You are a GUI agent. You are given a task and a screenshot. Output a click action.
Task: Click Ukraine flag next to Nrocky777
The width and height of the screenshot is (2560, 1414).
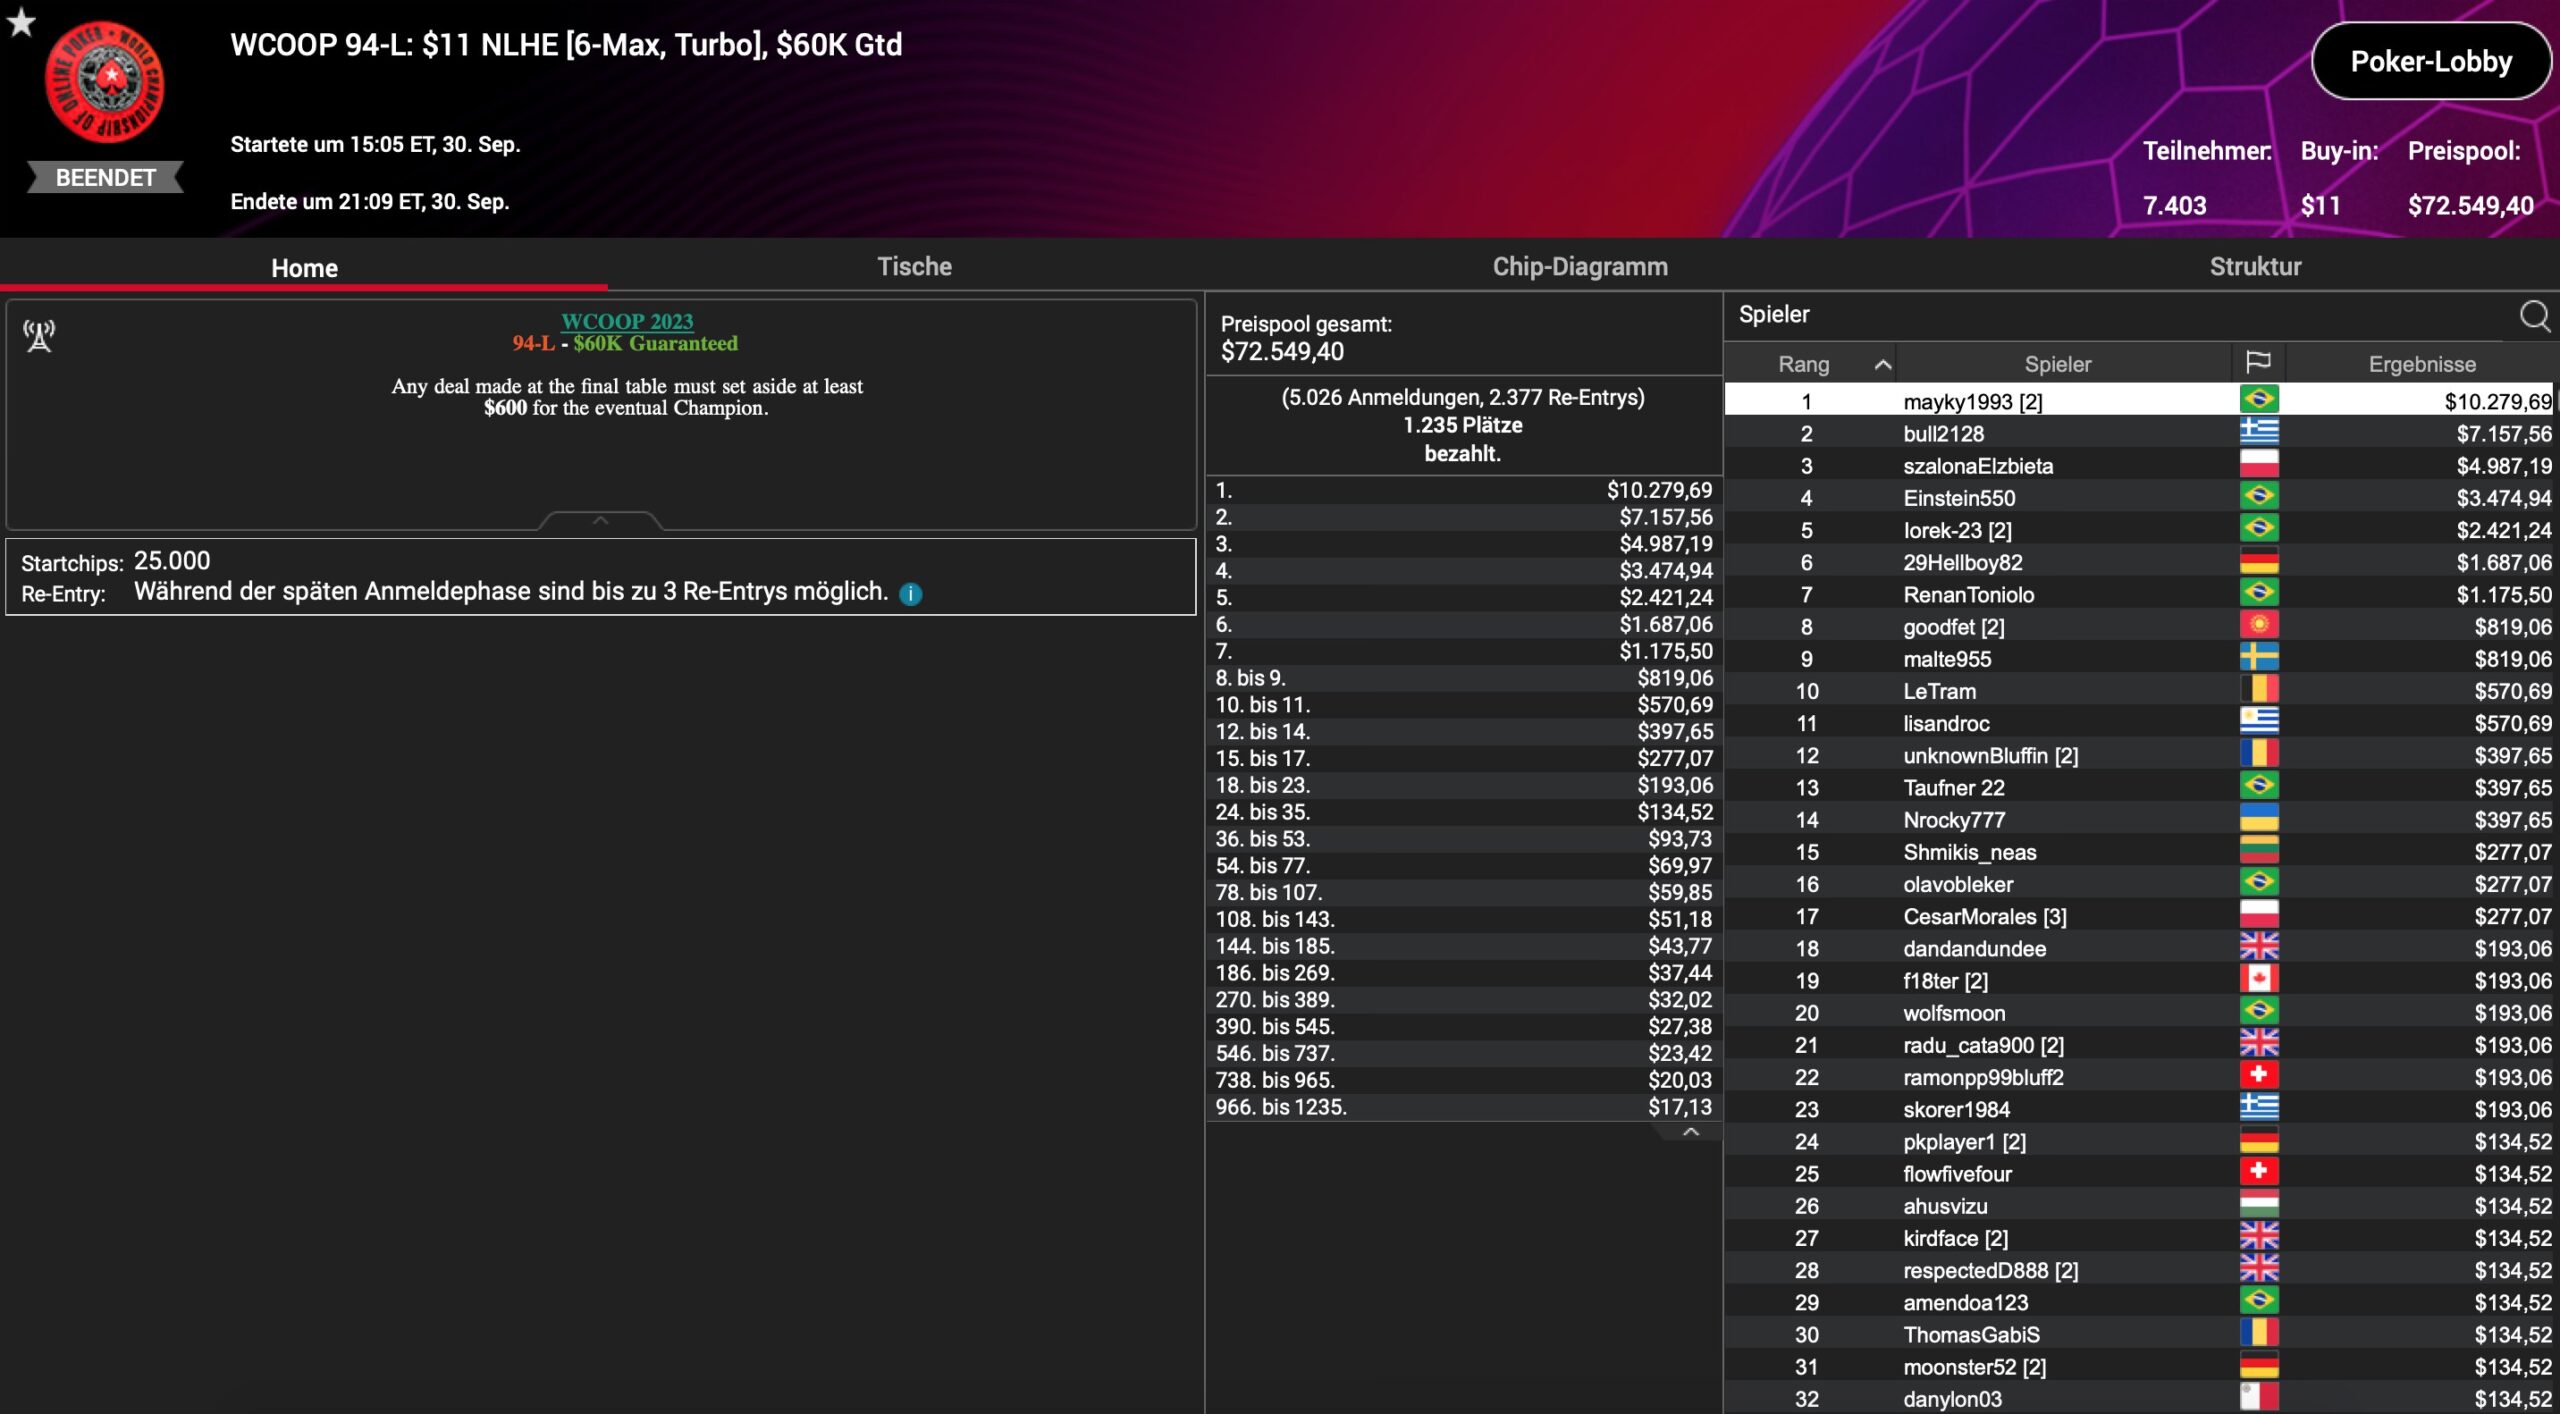(2259, 818)
